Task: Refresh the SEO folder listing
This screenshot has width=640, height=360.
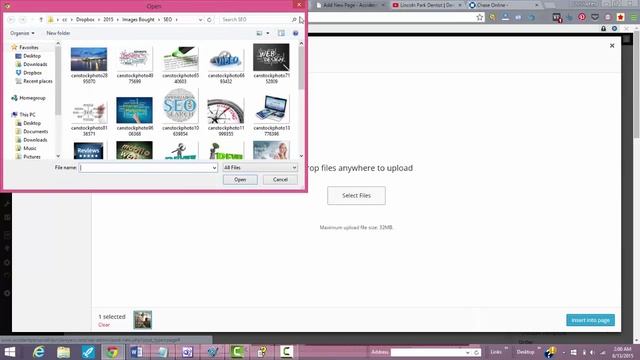Action: (209, 20)
